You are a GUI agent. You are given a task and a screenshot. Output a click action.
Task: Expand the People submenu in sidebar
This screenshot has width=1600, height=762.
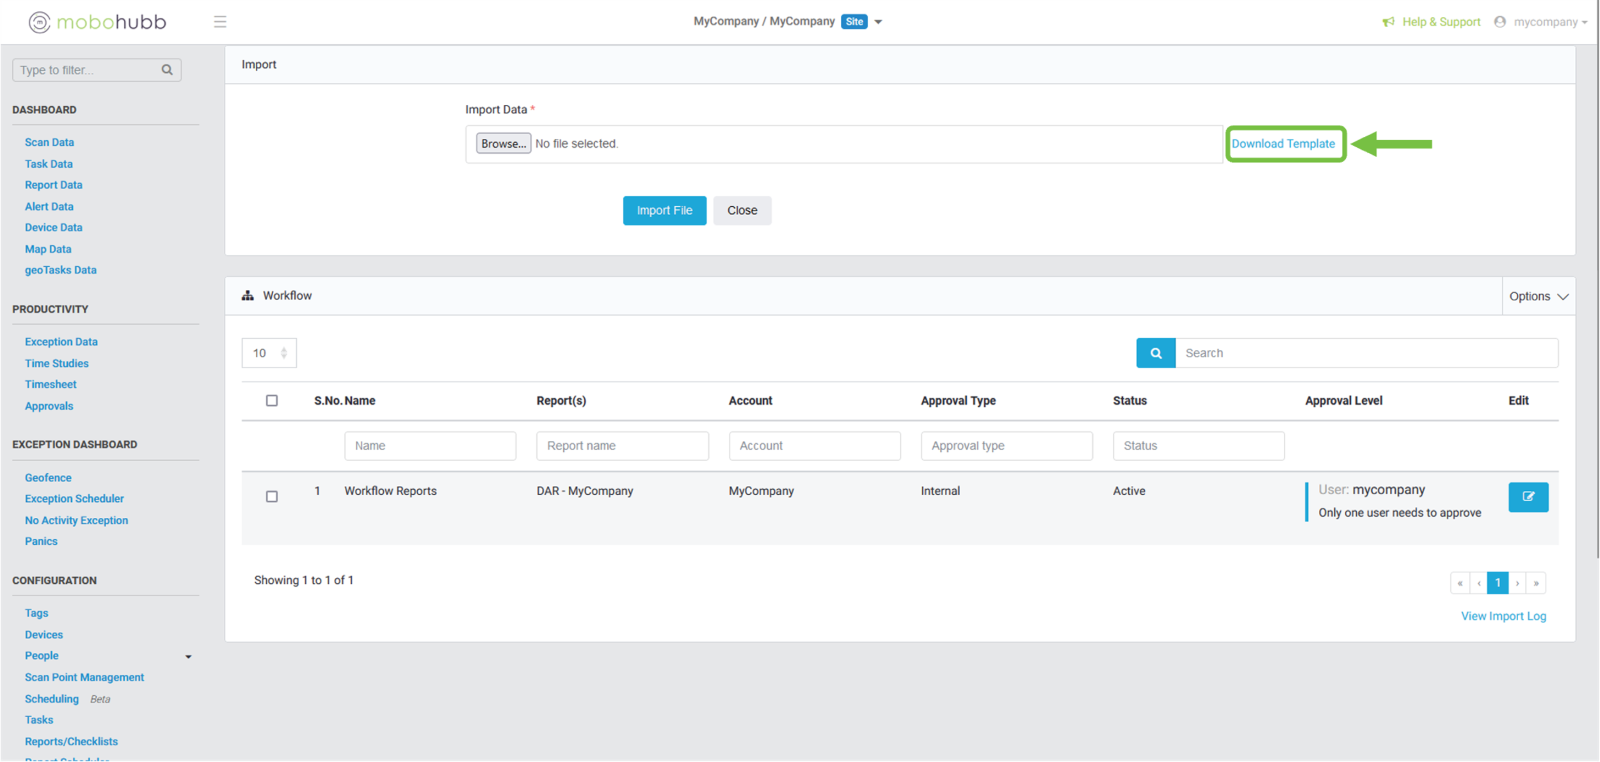pyautogui.click(x=188, y=657)
